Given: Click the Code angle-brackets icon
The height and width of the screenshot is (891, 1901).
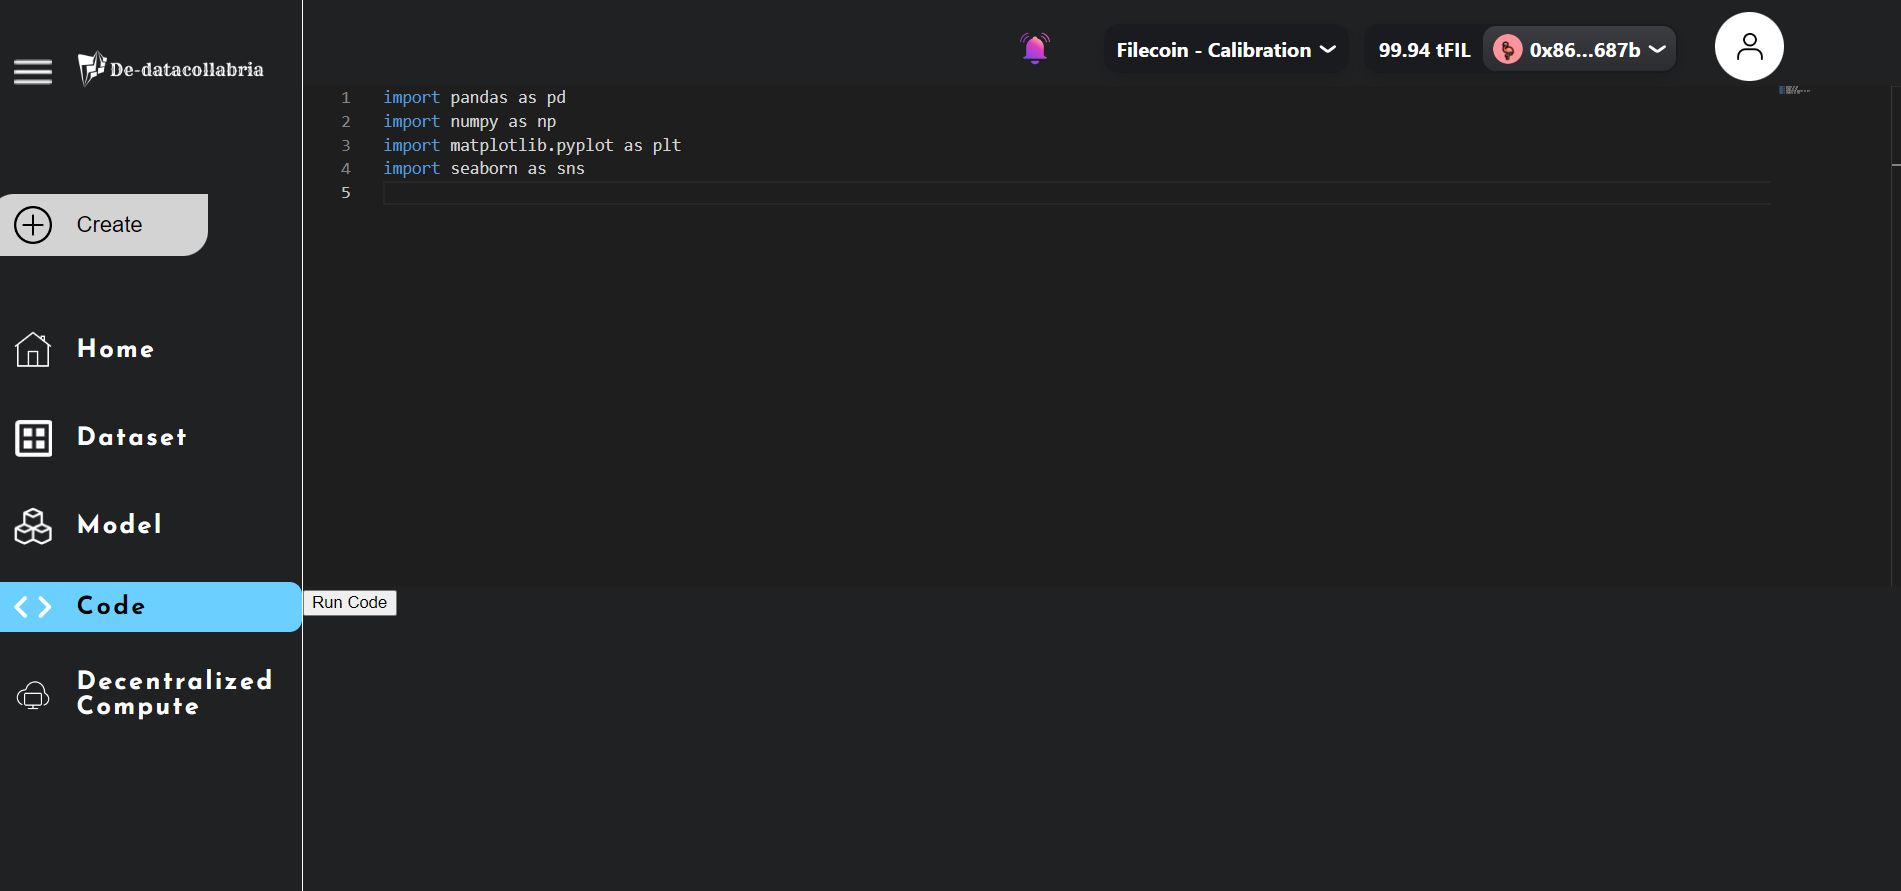Looking at the screenshot, I should (33, 607).
